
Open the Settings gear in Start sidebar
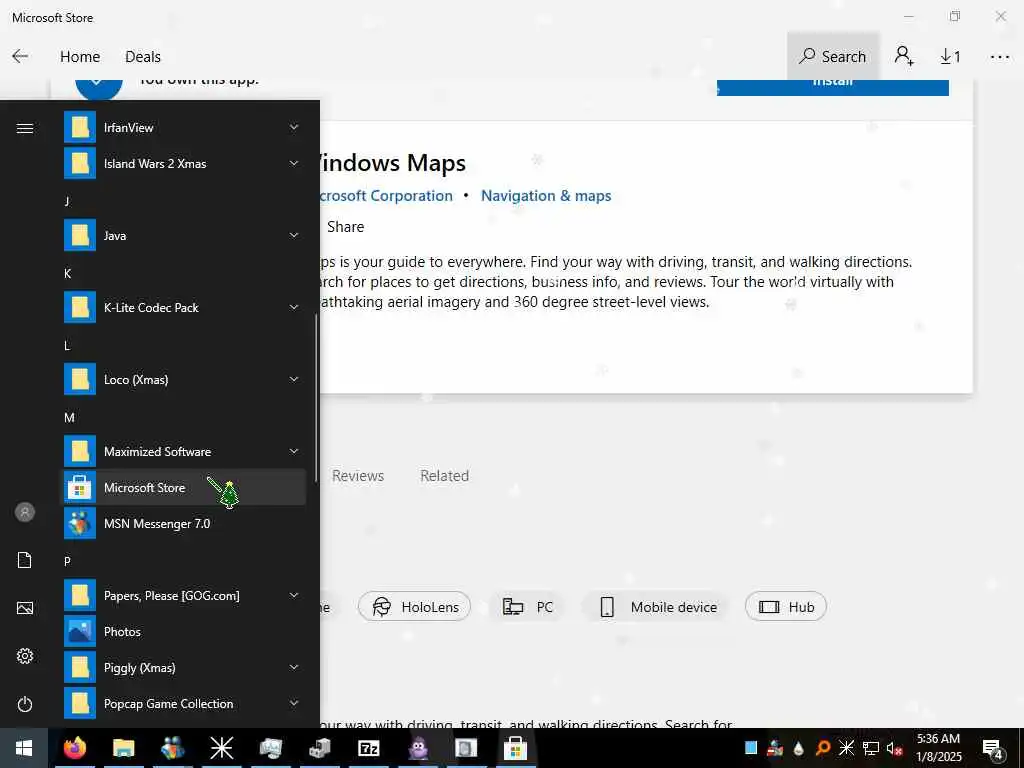(25, 656)
